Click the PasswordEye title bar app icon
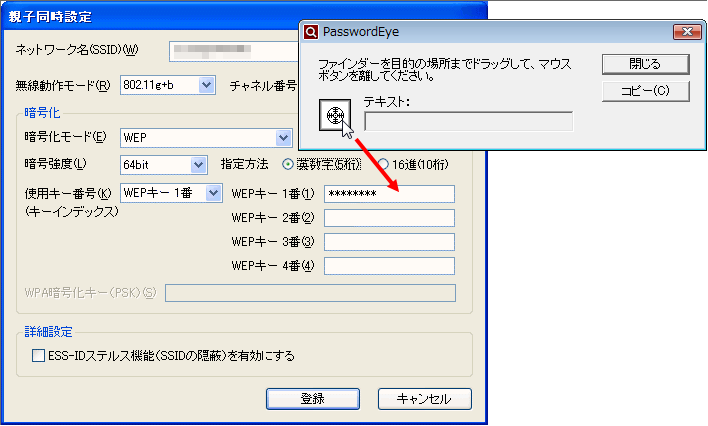Viewport: 708px width, 426px height. pos(312,32)
